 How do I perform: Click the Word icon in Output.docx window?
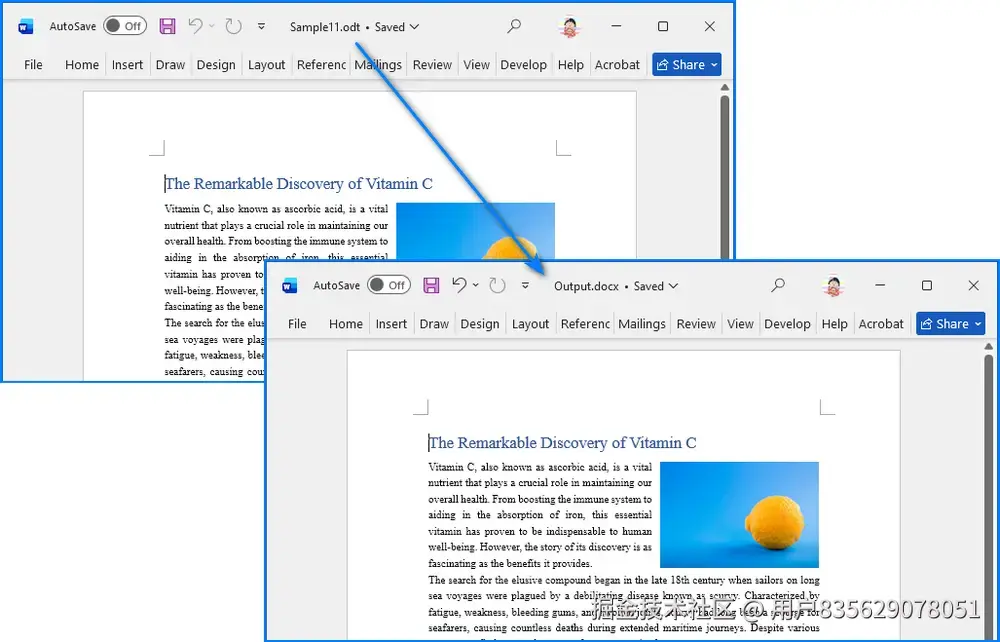coord(290,286)
